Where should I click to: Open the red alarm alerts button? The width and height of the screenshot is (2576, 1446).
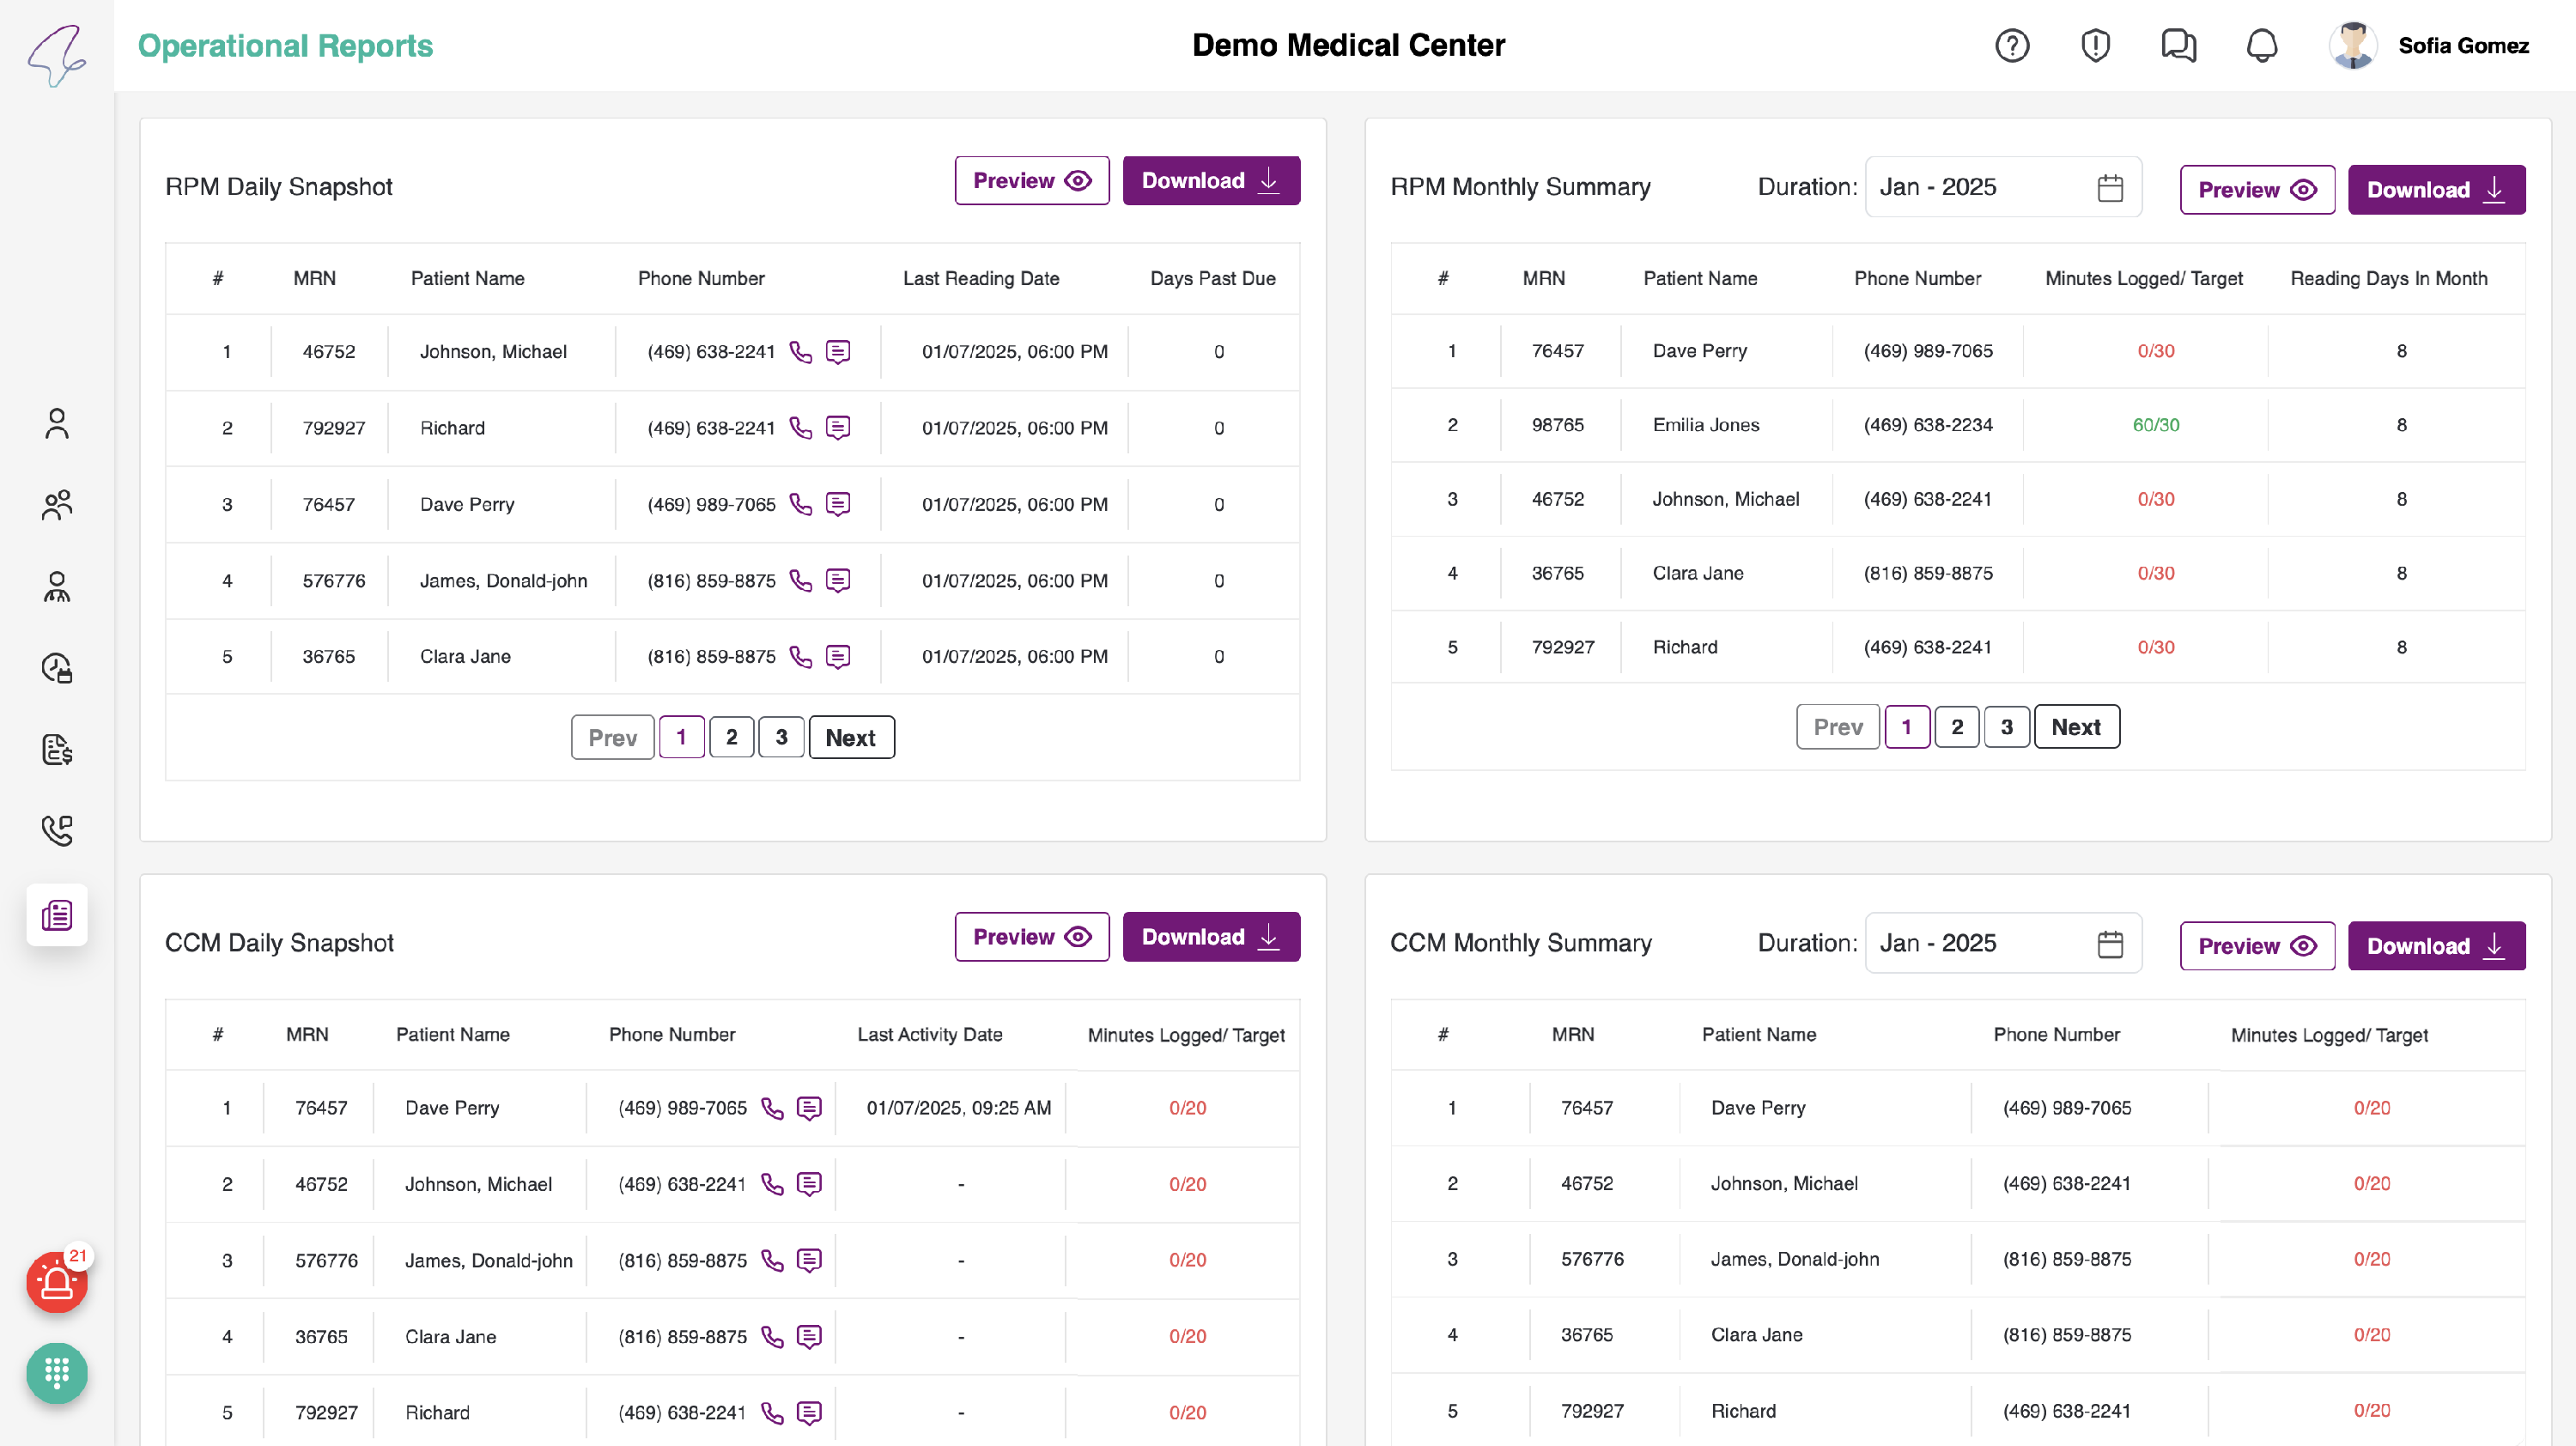tap(56, 1281)
